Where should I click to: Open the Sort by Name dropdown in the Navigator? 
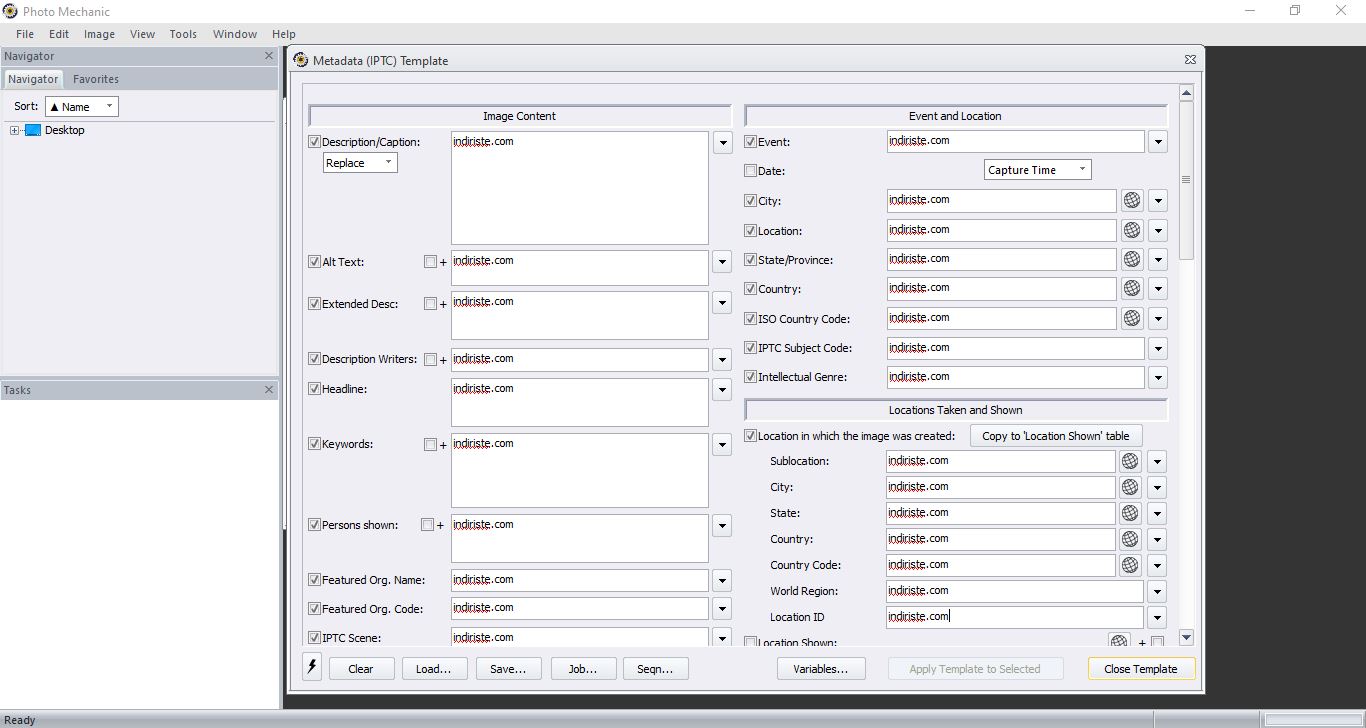pos(82,107)
